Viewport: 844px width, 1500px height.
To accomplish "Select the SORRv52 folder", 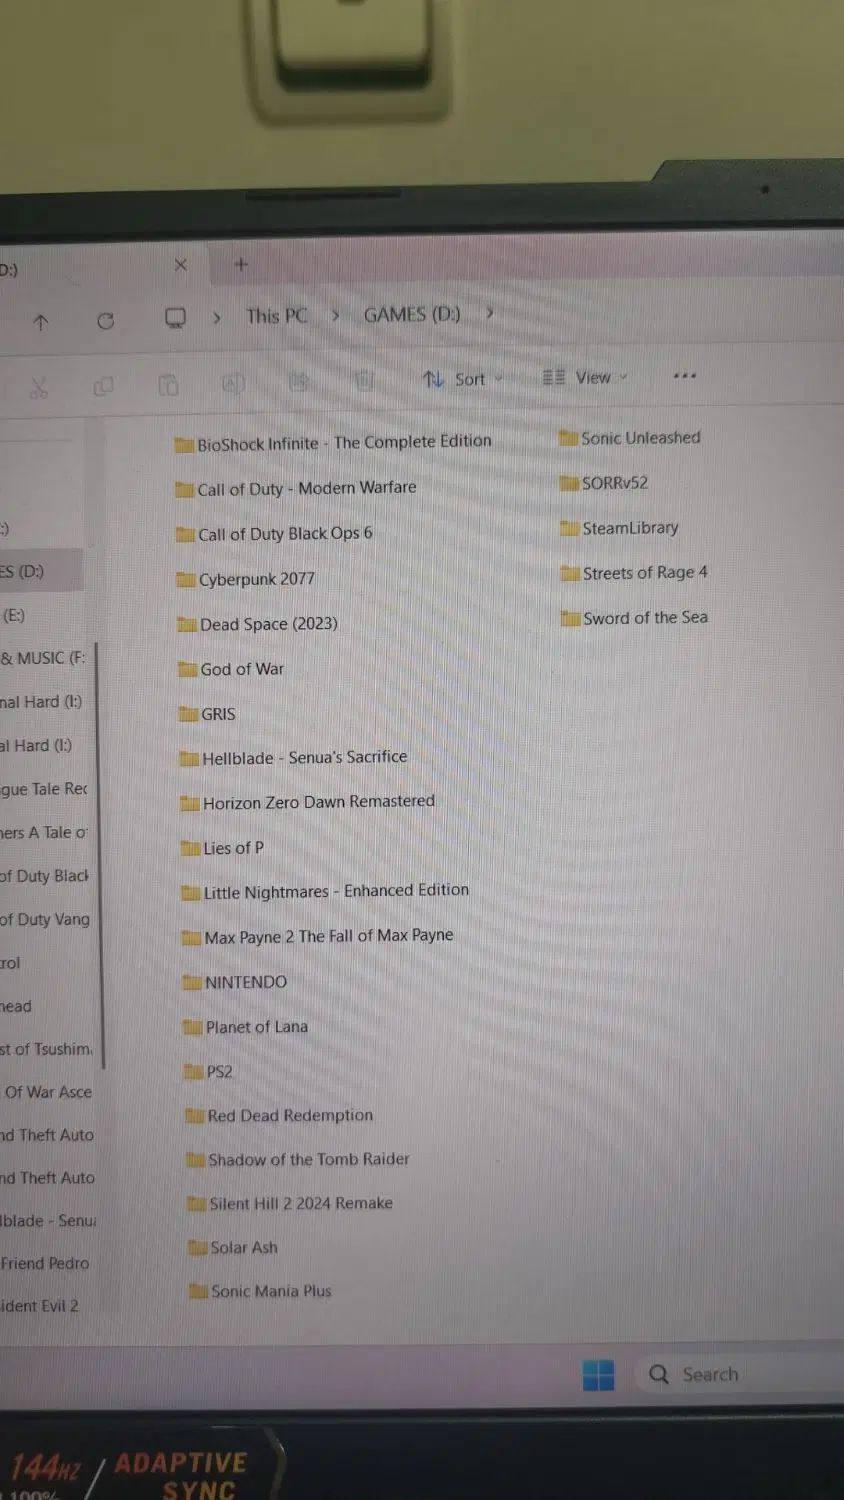I will click(x=604, y=483).
